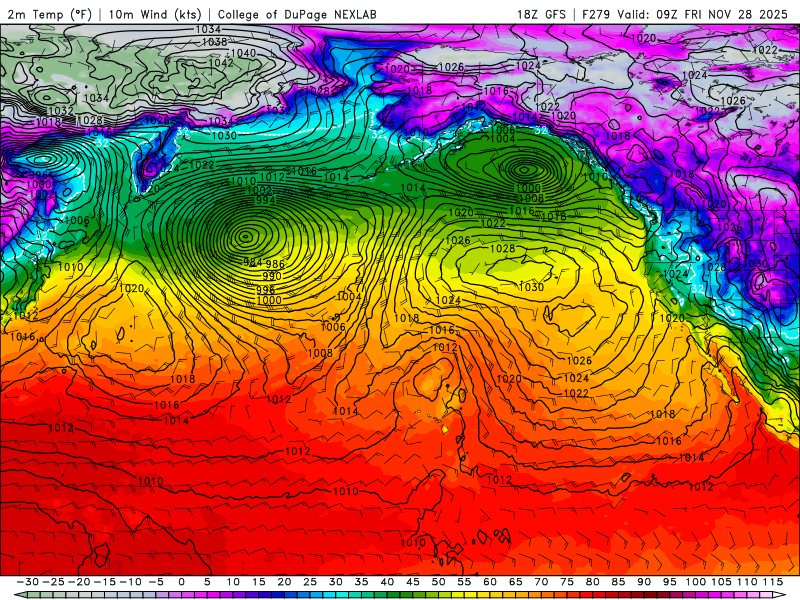The image size is (800, 600).
Task: Click the -25 label on the temperature scale
Action: pos(53,582)
